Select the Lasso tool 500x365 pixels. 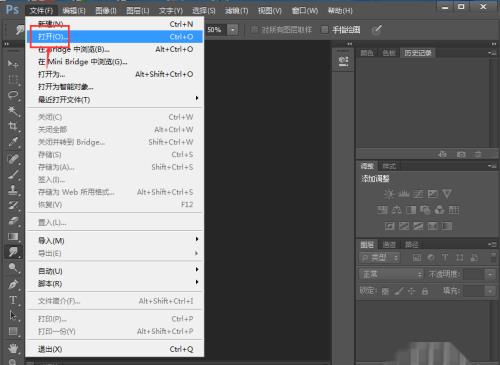coord(13,95)
